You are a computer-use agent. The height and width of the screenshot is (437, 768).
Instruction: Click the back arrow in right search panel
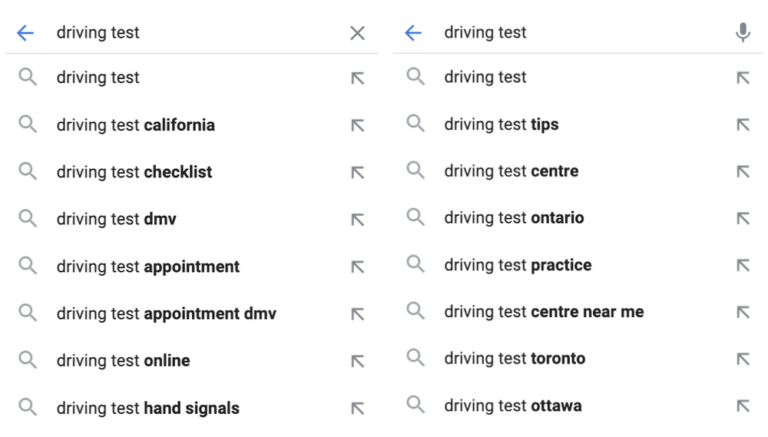point(412,33)
